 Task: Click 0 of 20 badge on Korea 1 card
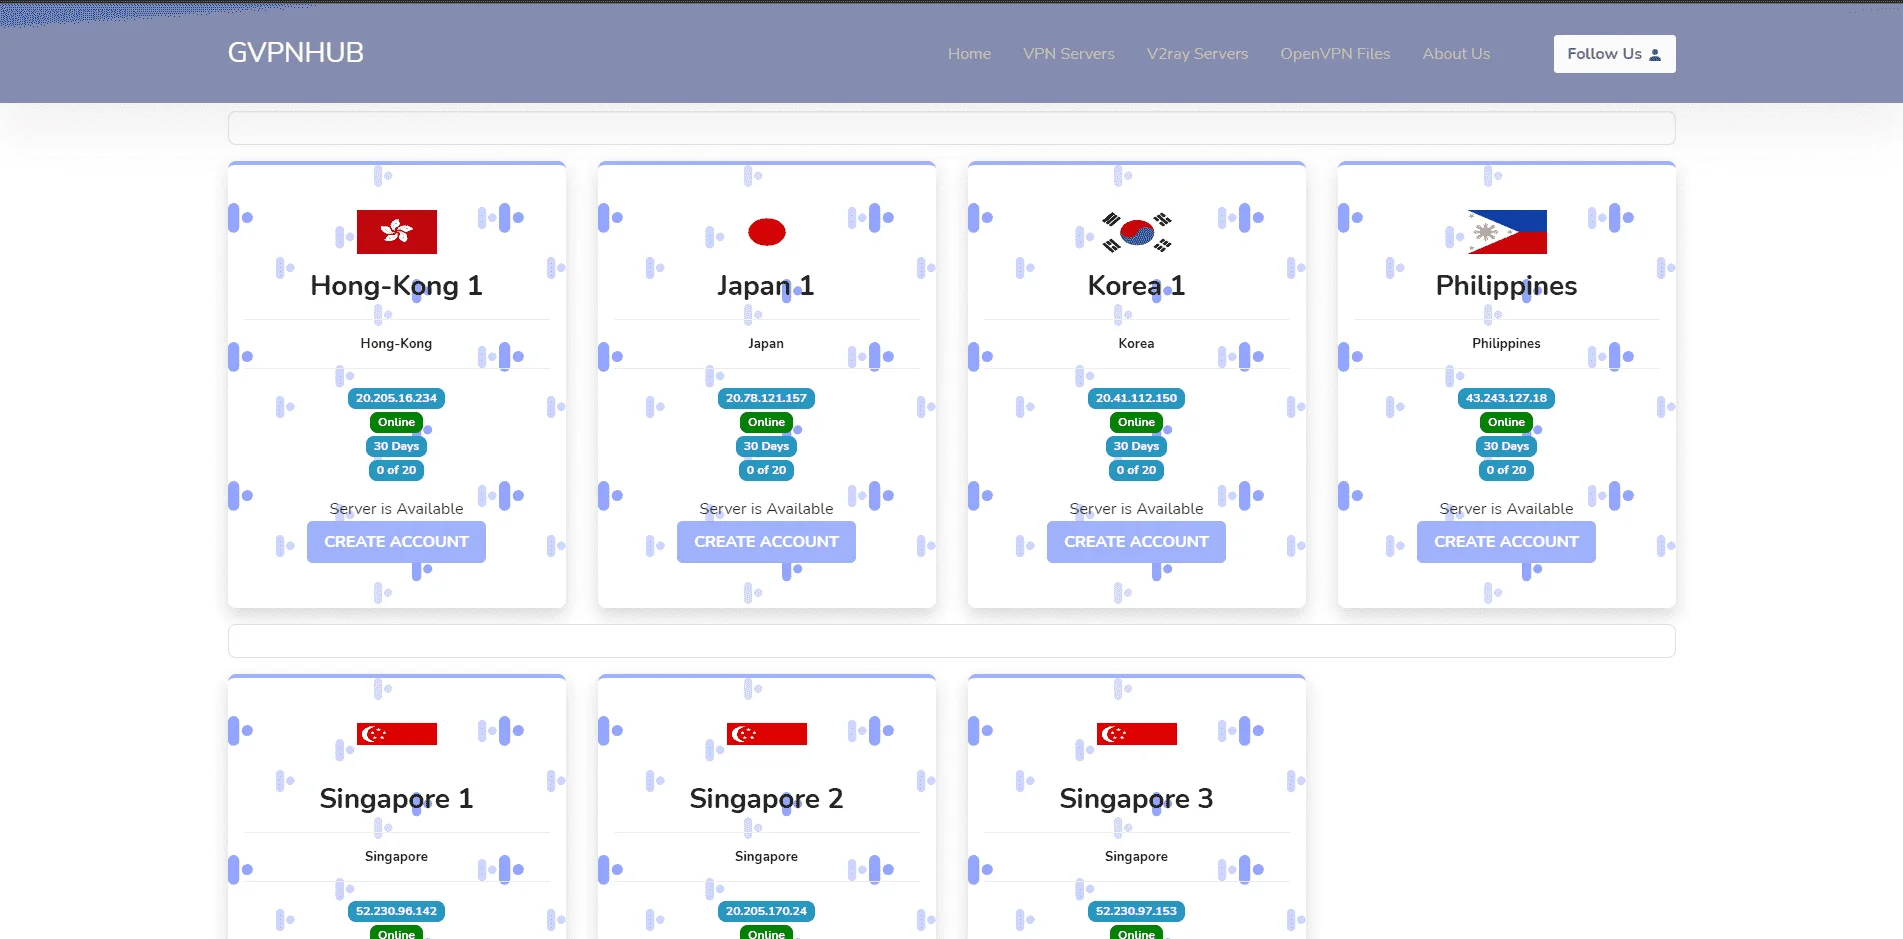(x=1136, y=470)
